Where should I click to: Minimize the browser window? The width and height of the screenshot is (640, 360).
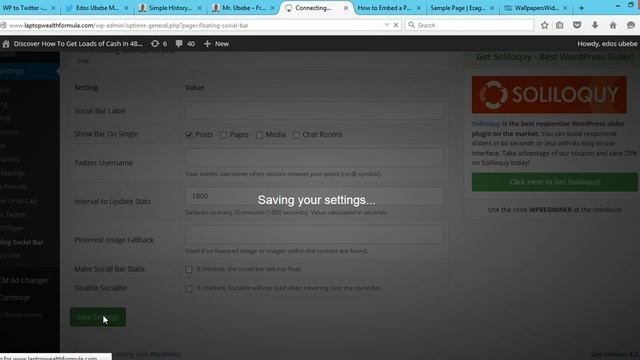pos(618,5)
